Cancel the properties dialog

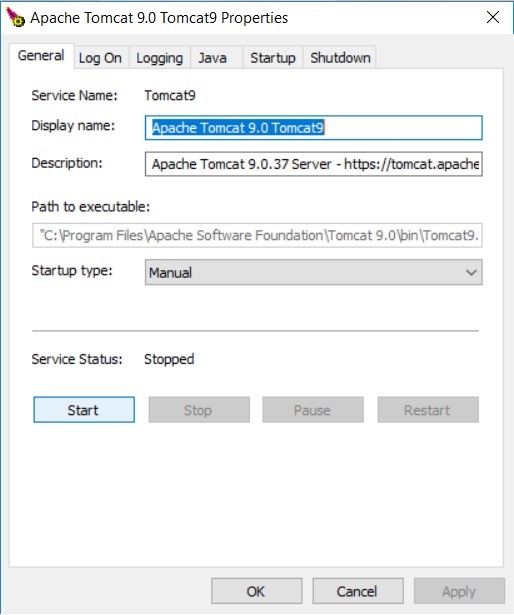(358, 591)
